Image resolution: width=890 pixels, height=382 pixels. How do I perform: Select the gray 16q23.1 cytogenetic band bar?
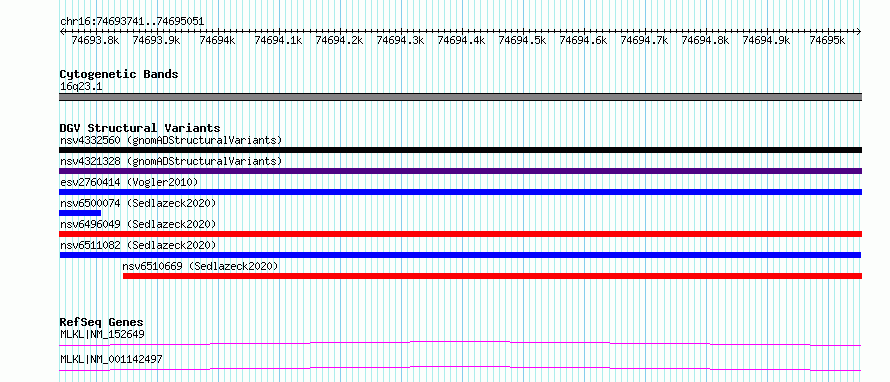click(460, 97)
